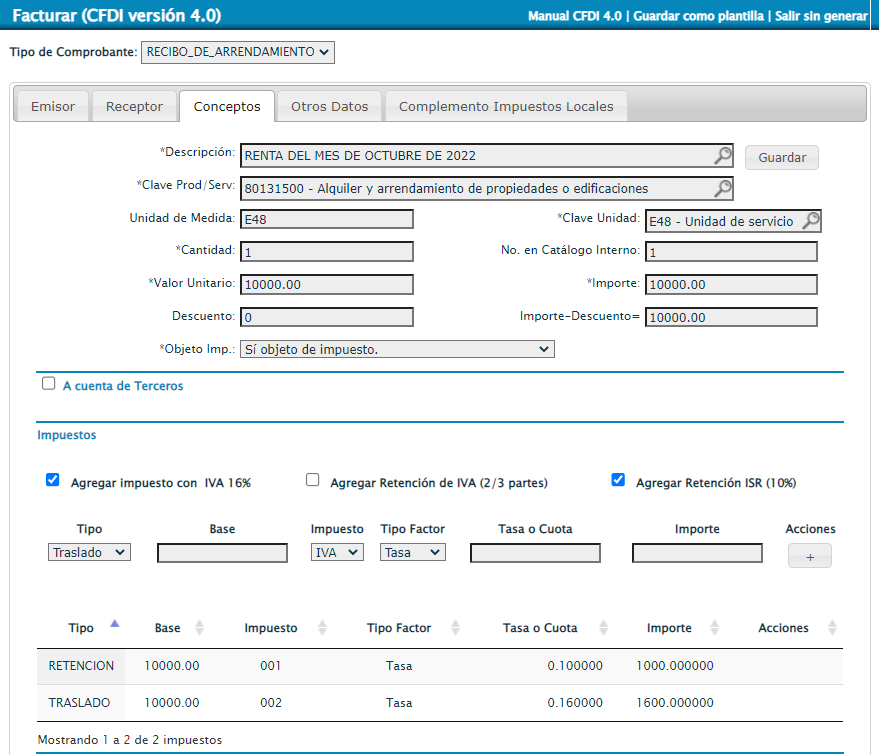Click the 1600.000000 importe value

(675, 703)
